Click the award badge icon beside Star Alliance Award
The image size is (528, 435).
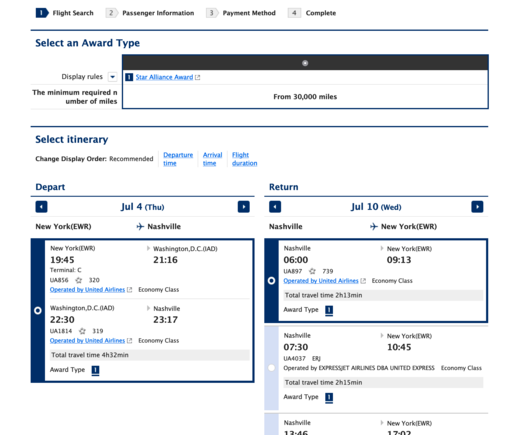tap(129, 77)
